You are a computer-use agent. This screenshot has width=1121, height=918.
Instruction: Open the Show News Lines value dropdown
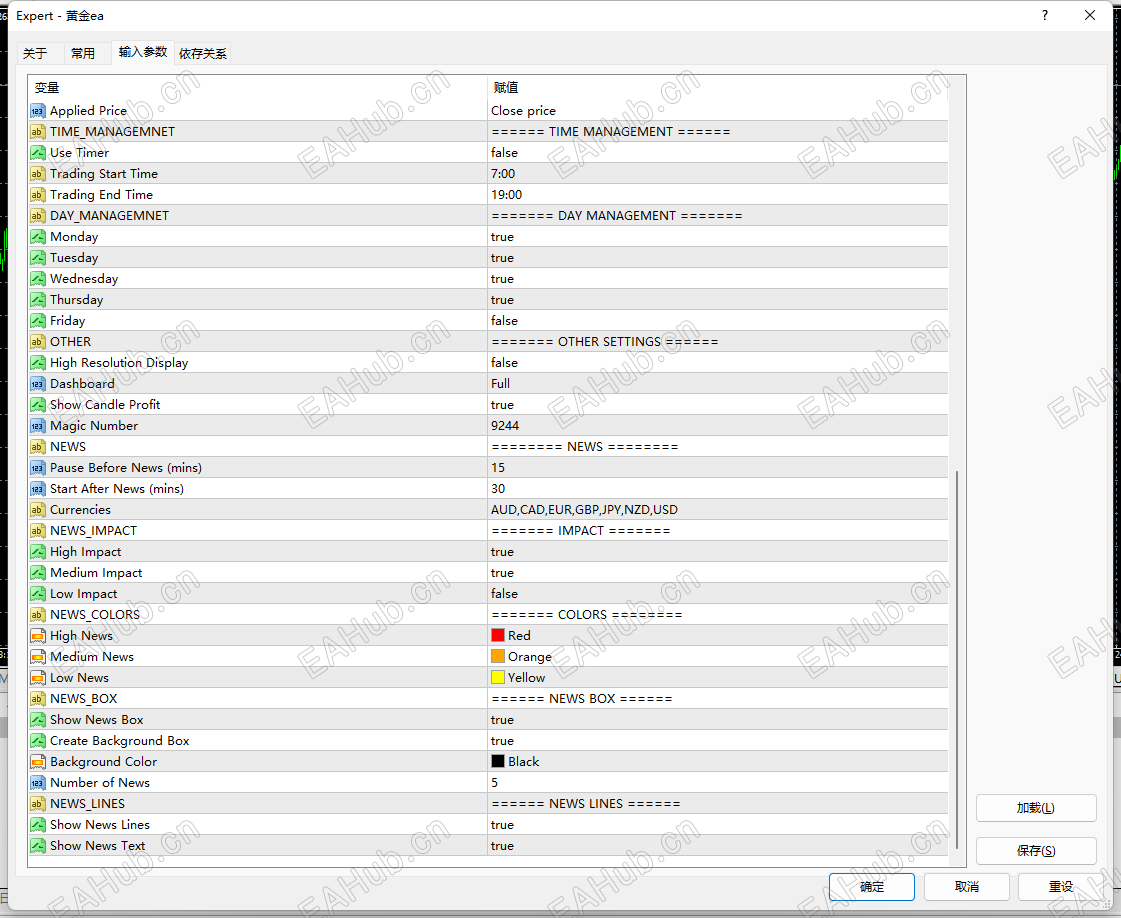click(718, 825)
